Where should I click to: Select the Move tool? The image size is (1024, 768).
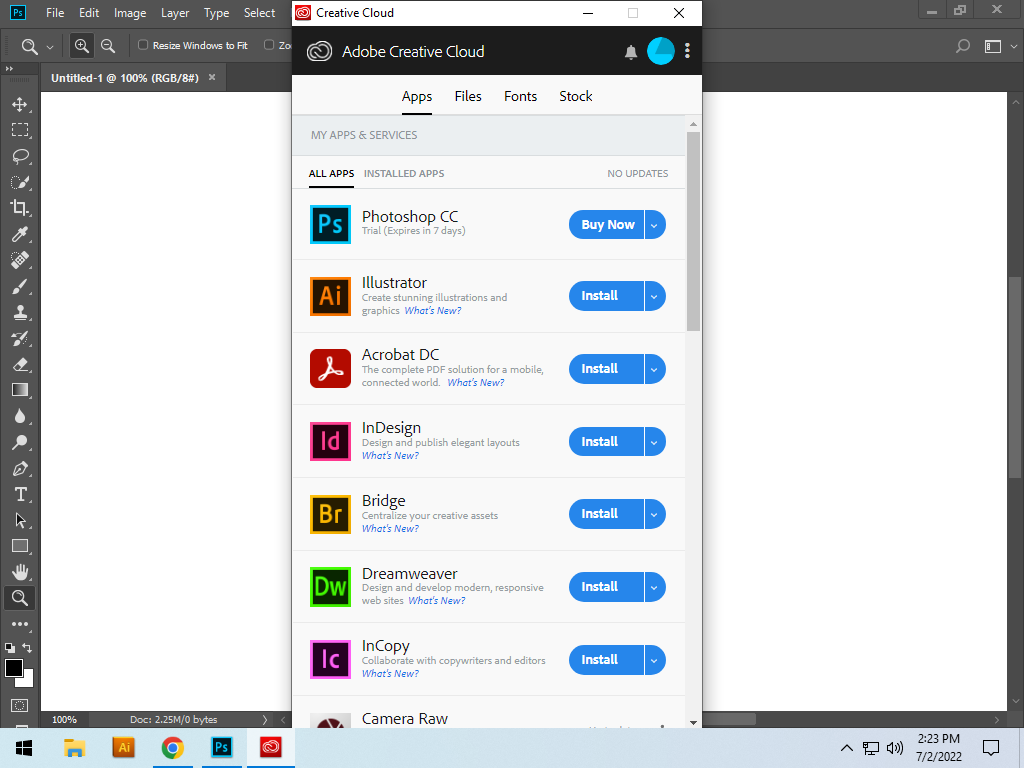20,103
